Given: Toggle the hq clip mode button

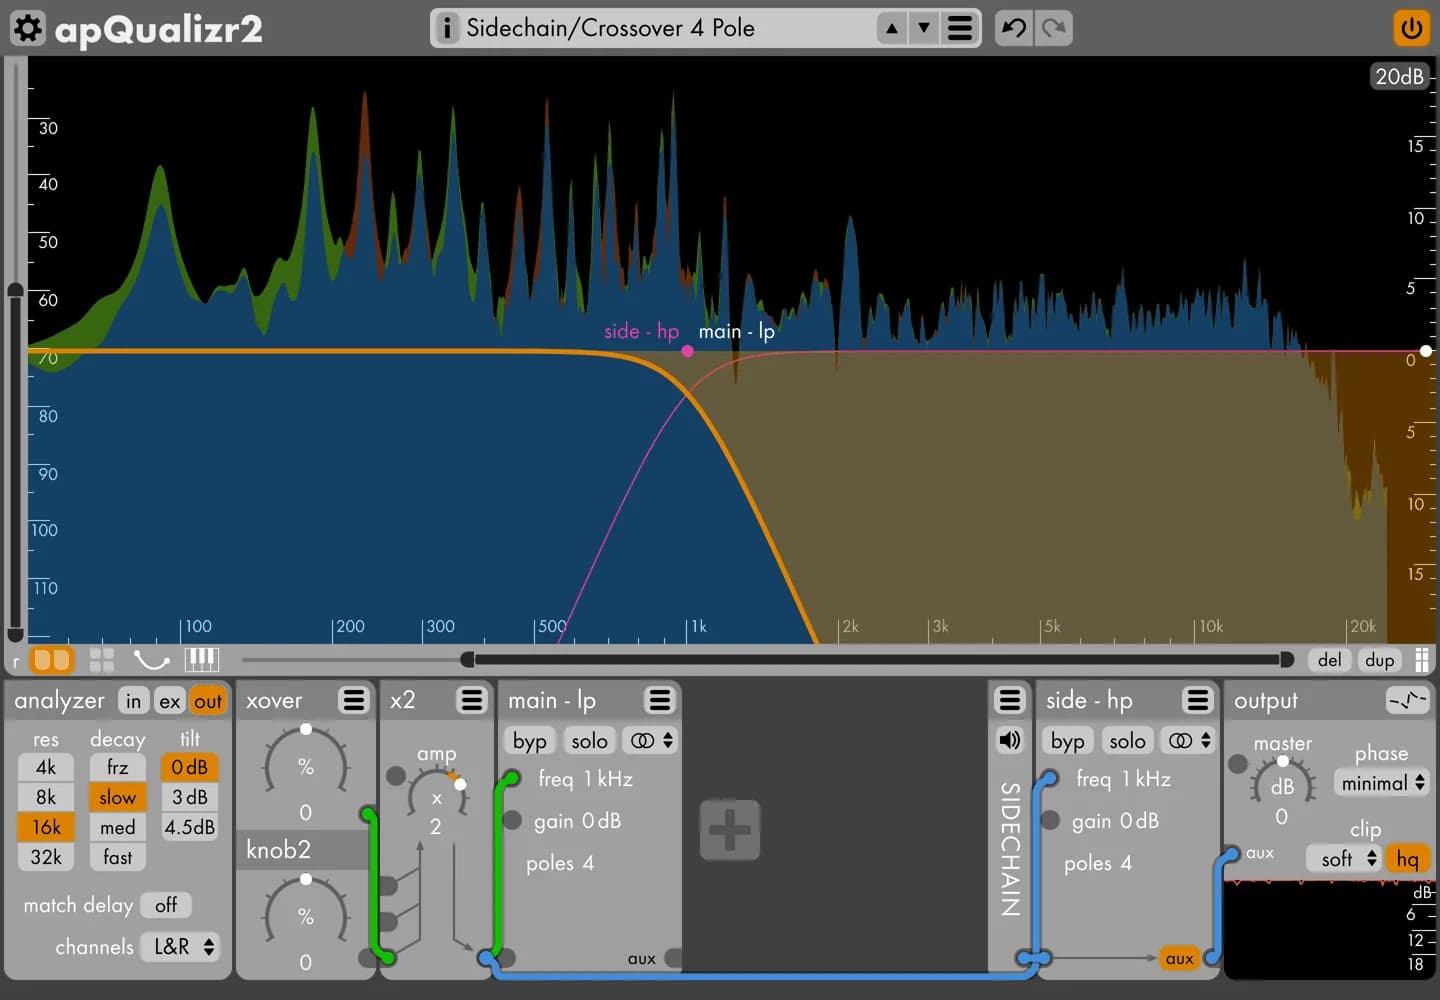Looking at the screenshot, I should click(x=1407, y=859).
